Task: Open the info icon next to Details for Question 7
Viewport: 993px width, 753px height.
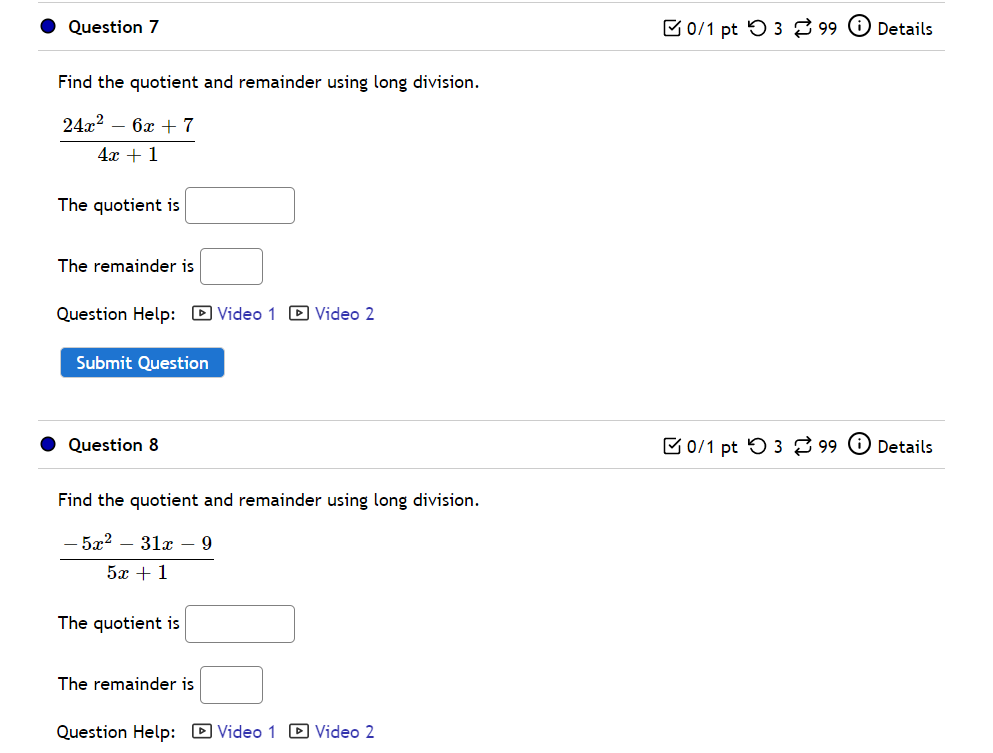Action: [x=859, y=27]
